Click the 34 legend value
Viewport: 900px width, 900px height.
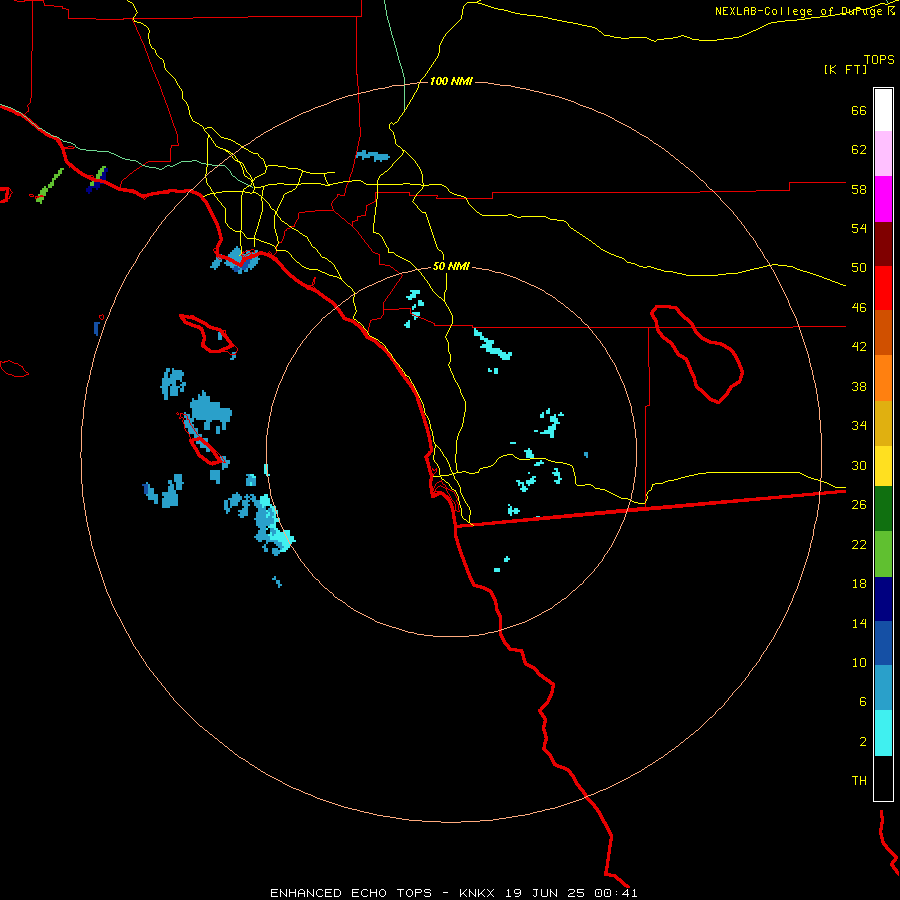click(859, 426)
